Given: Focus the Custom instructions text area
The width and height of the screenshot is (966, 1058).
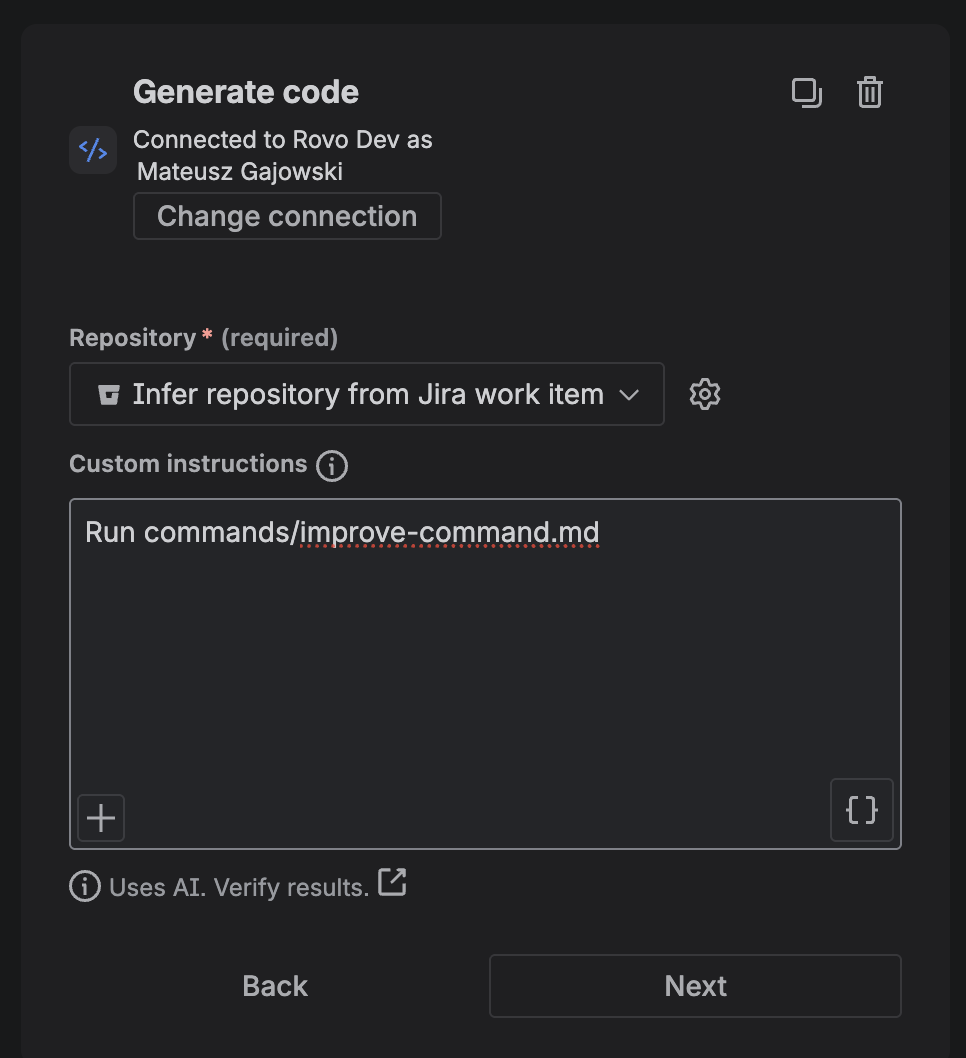Looking at the screenshot, I should (x=485, y=673).
